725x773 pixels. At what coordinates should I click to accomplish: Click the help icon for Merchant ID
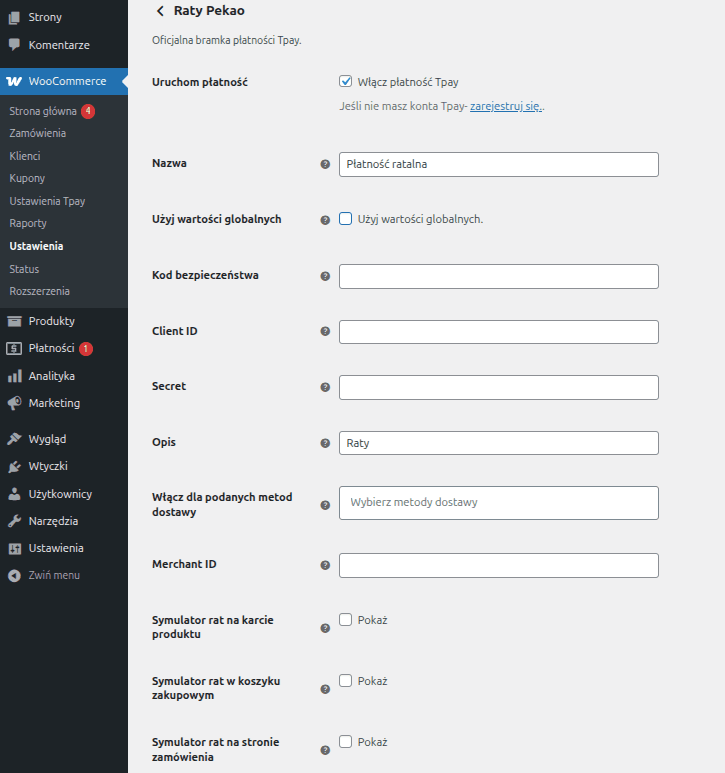coord(325,565)
